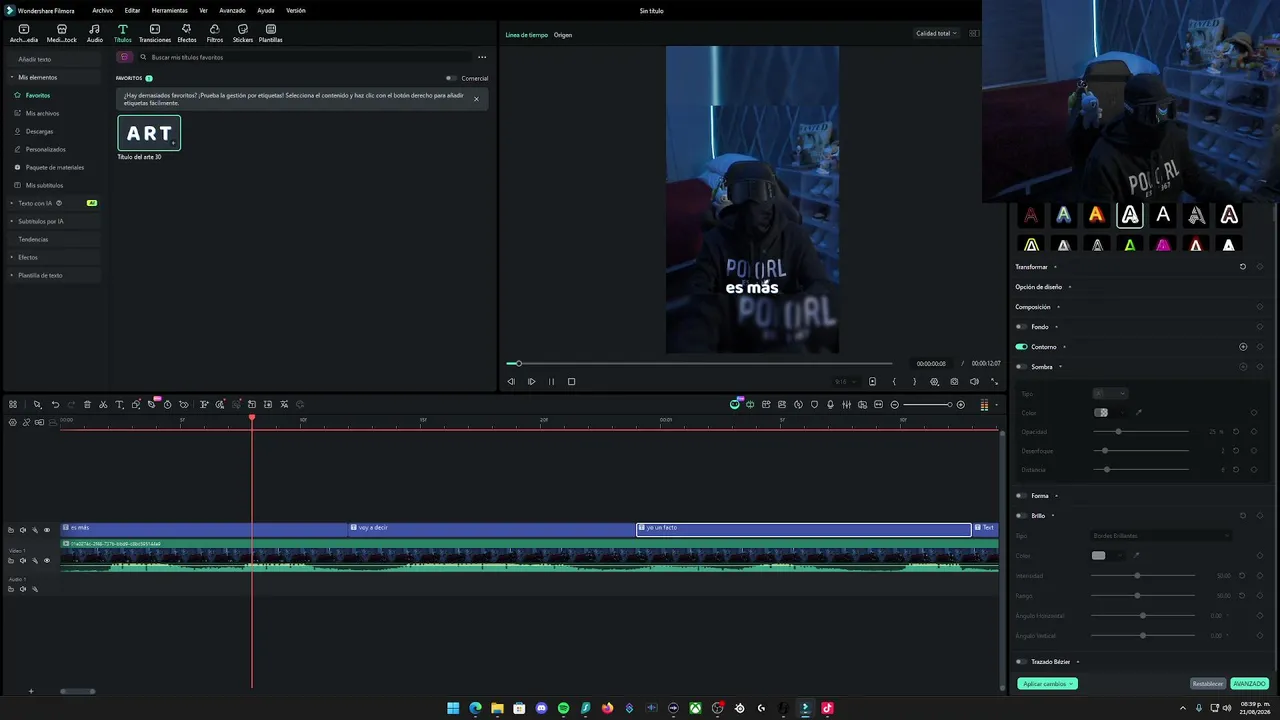This screenshot has height=720, width=1280.
Task: Click the mark-in bracket icon
Action: point(894,381)
